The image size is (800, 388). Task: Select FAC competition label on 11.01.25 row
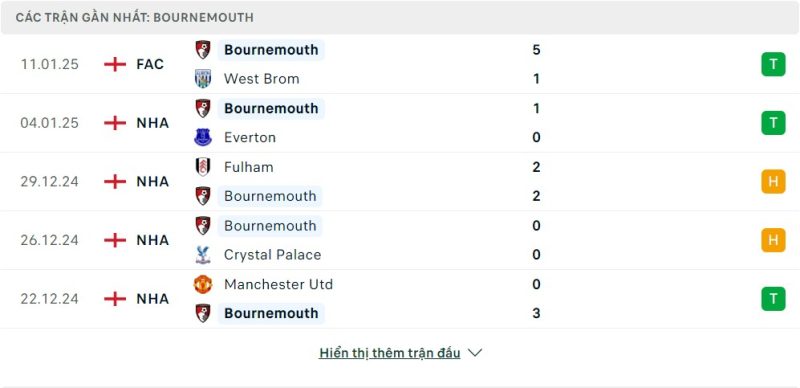[150, 64]
